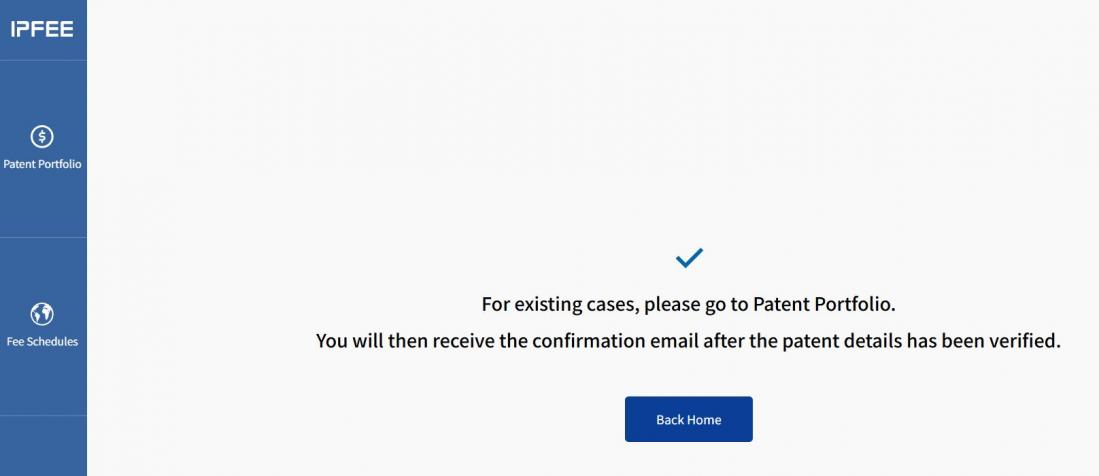Select the Patent Portfolio sidebar label
1099x476 pixels.
42,164
